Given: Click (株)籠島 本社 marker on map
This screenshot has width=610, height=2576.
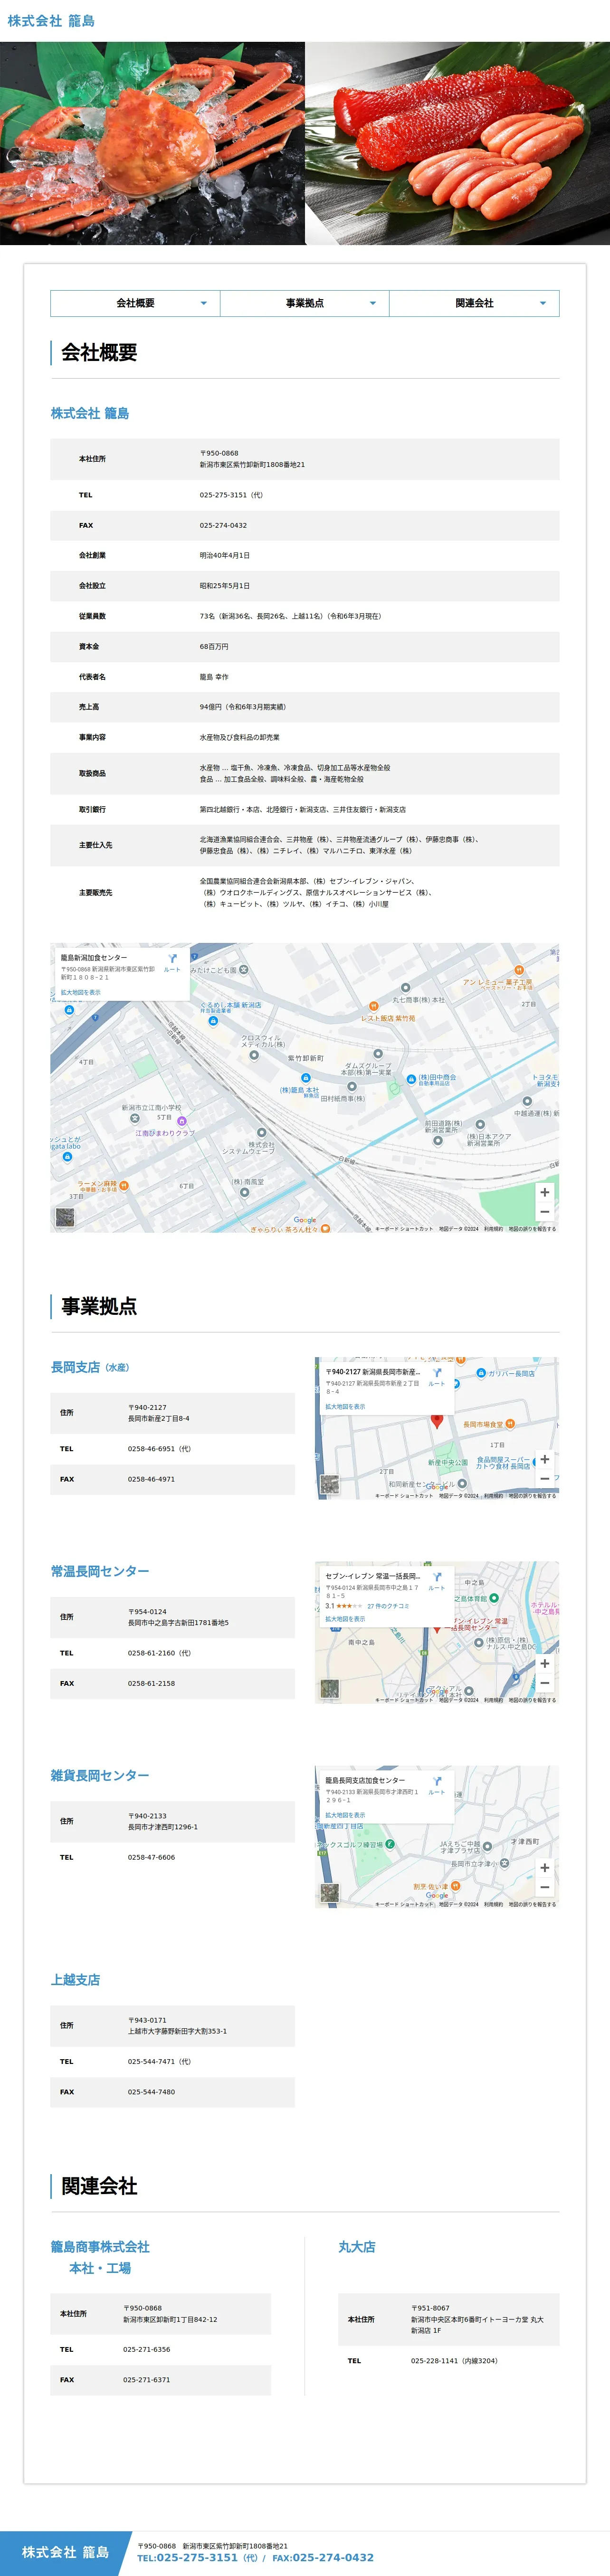Looking at the screenshot, I should tap(305, 1078).
